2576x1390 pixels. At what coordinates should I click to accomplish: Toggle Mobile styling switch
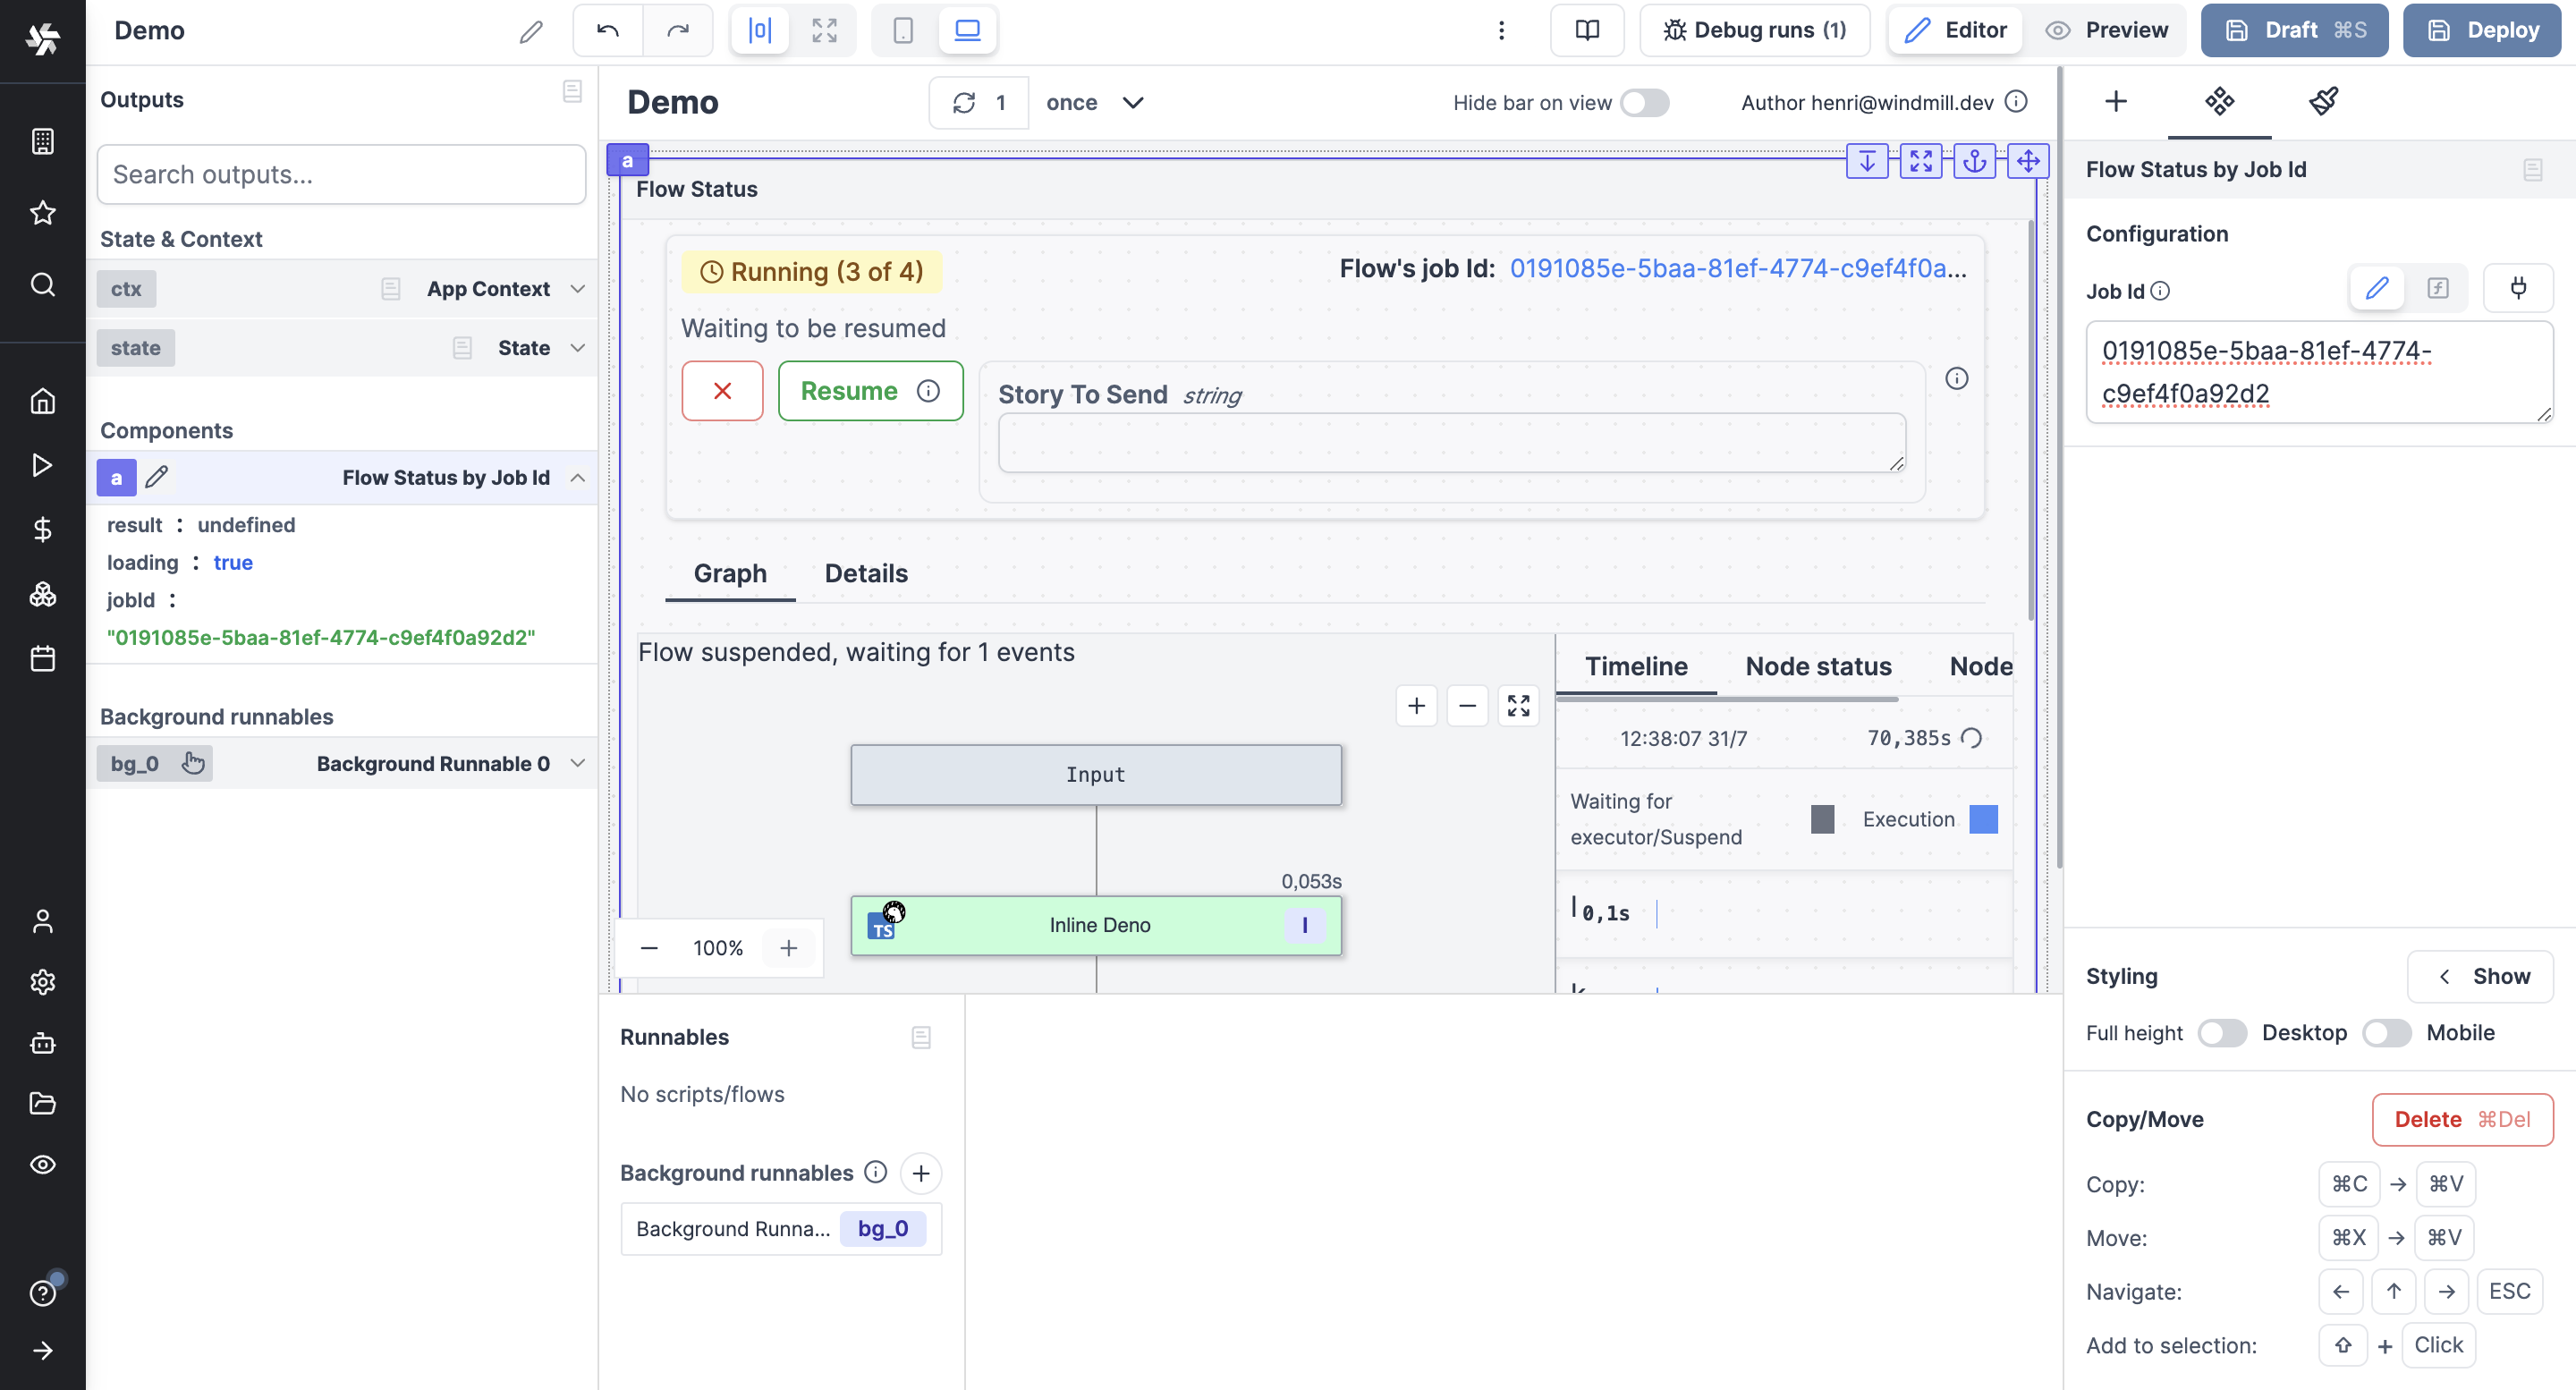[2387, 1032]
